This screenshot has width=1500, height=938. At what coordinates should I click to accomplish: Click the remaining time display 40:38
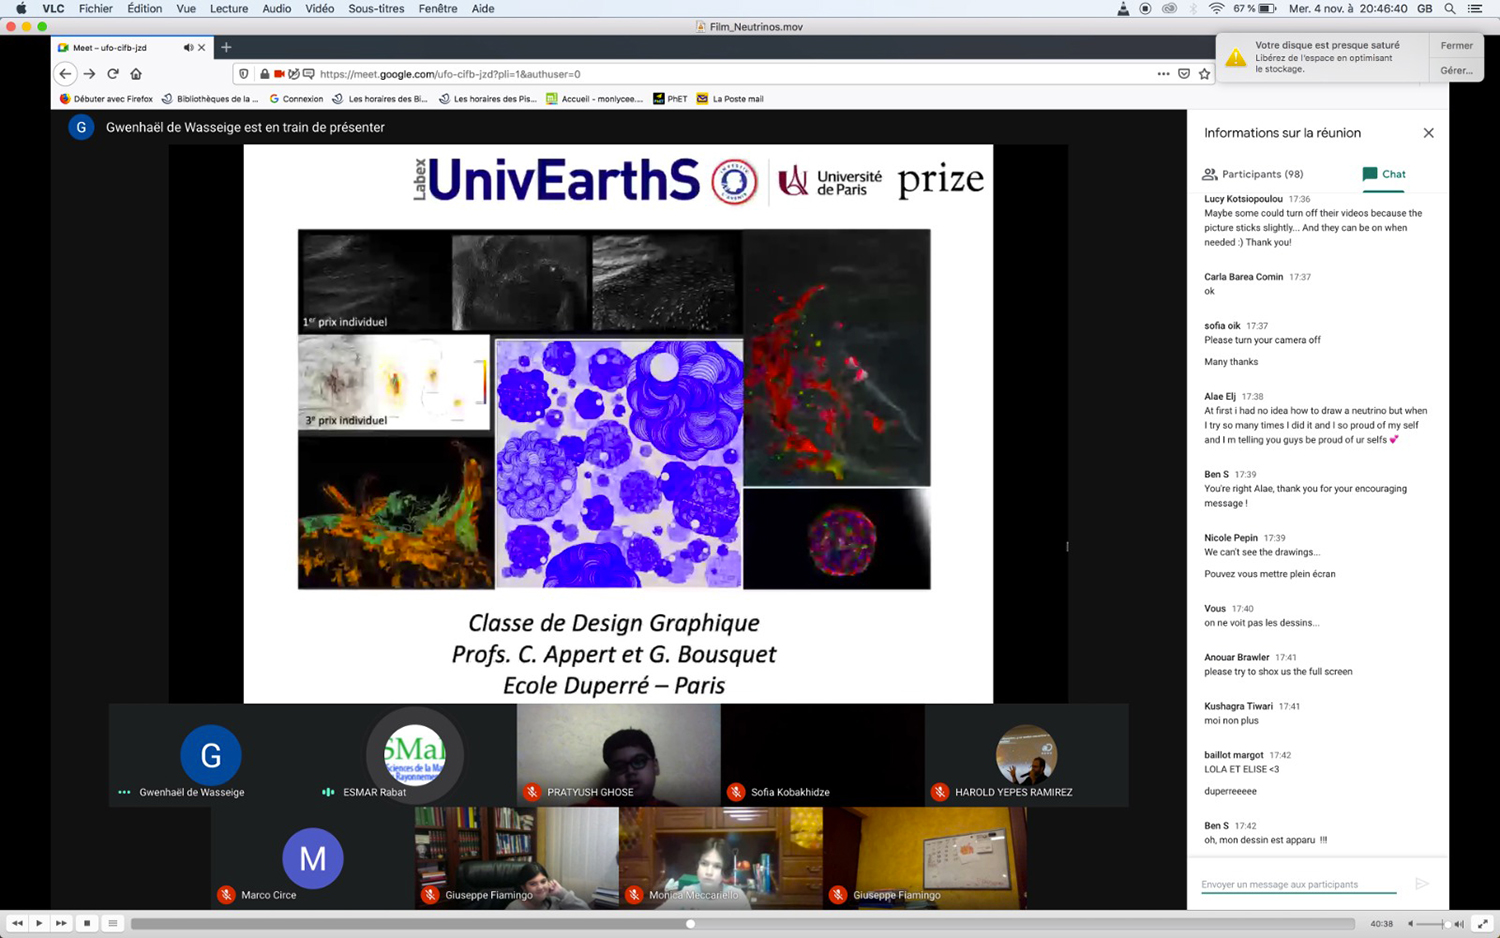(x=1381, y=924)
